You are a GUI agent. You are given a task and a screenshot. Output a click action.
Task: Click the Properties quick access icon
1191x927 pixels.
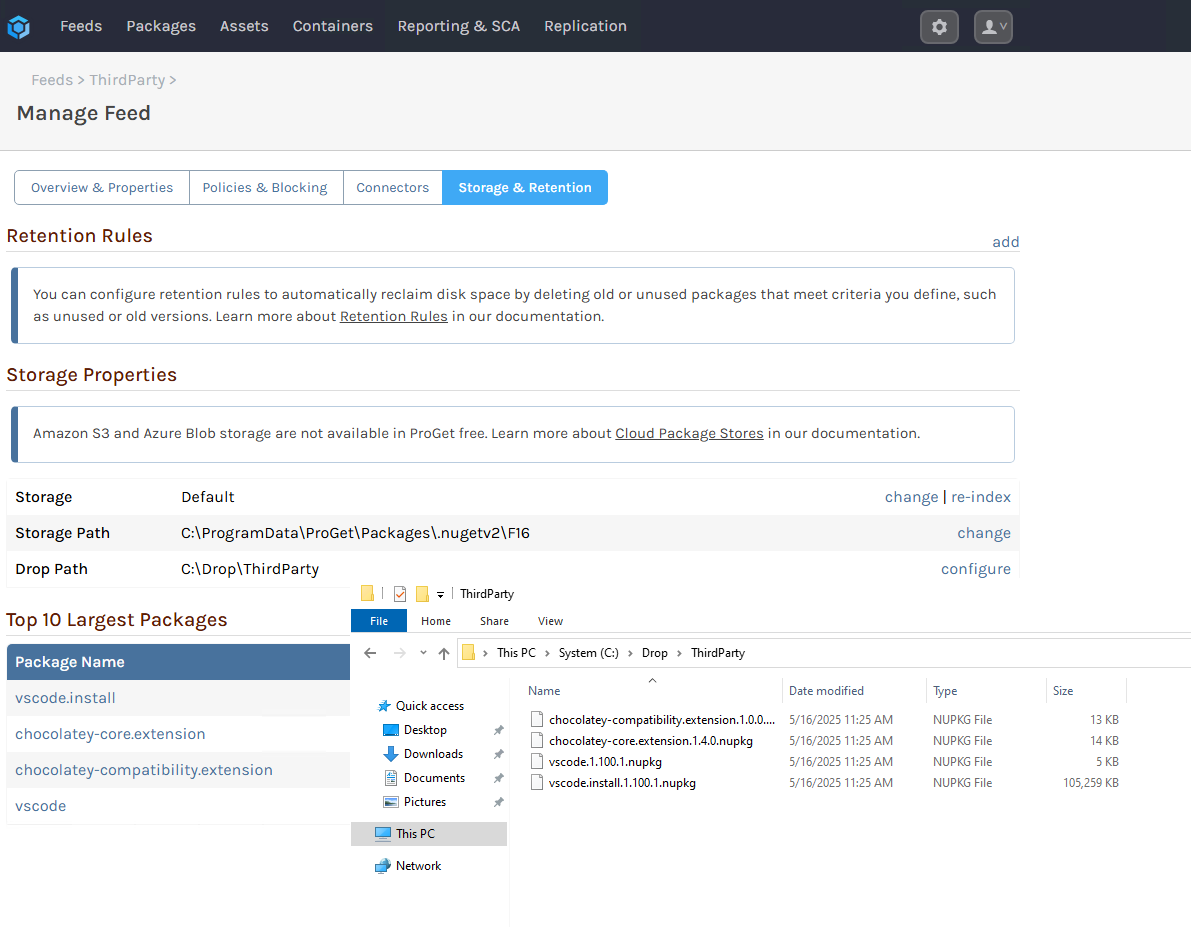coord(400,594)
